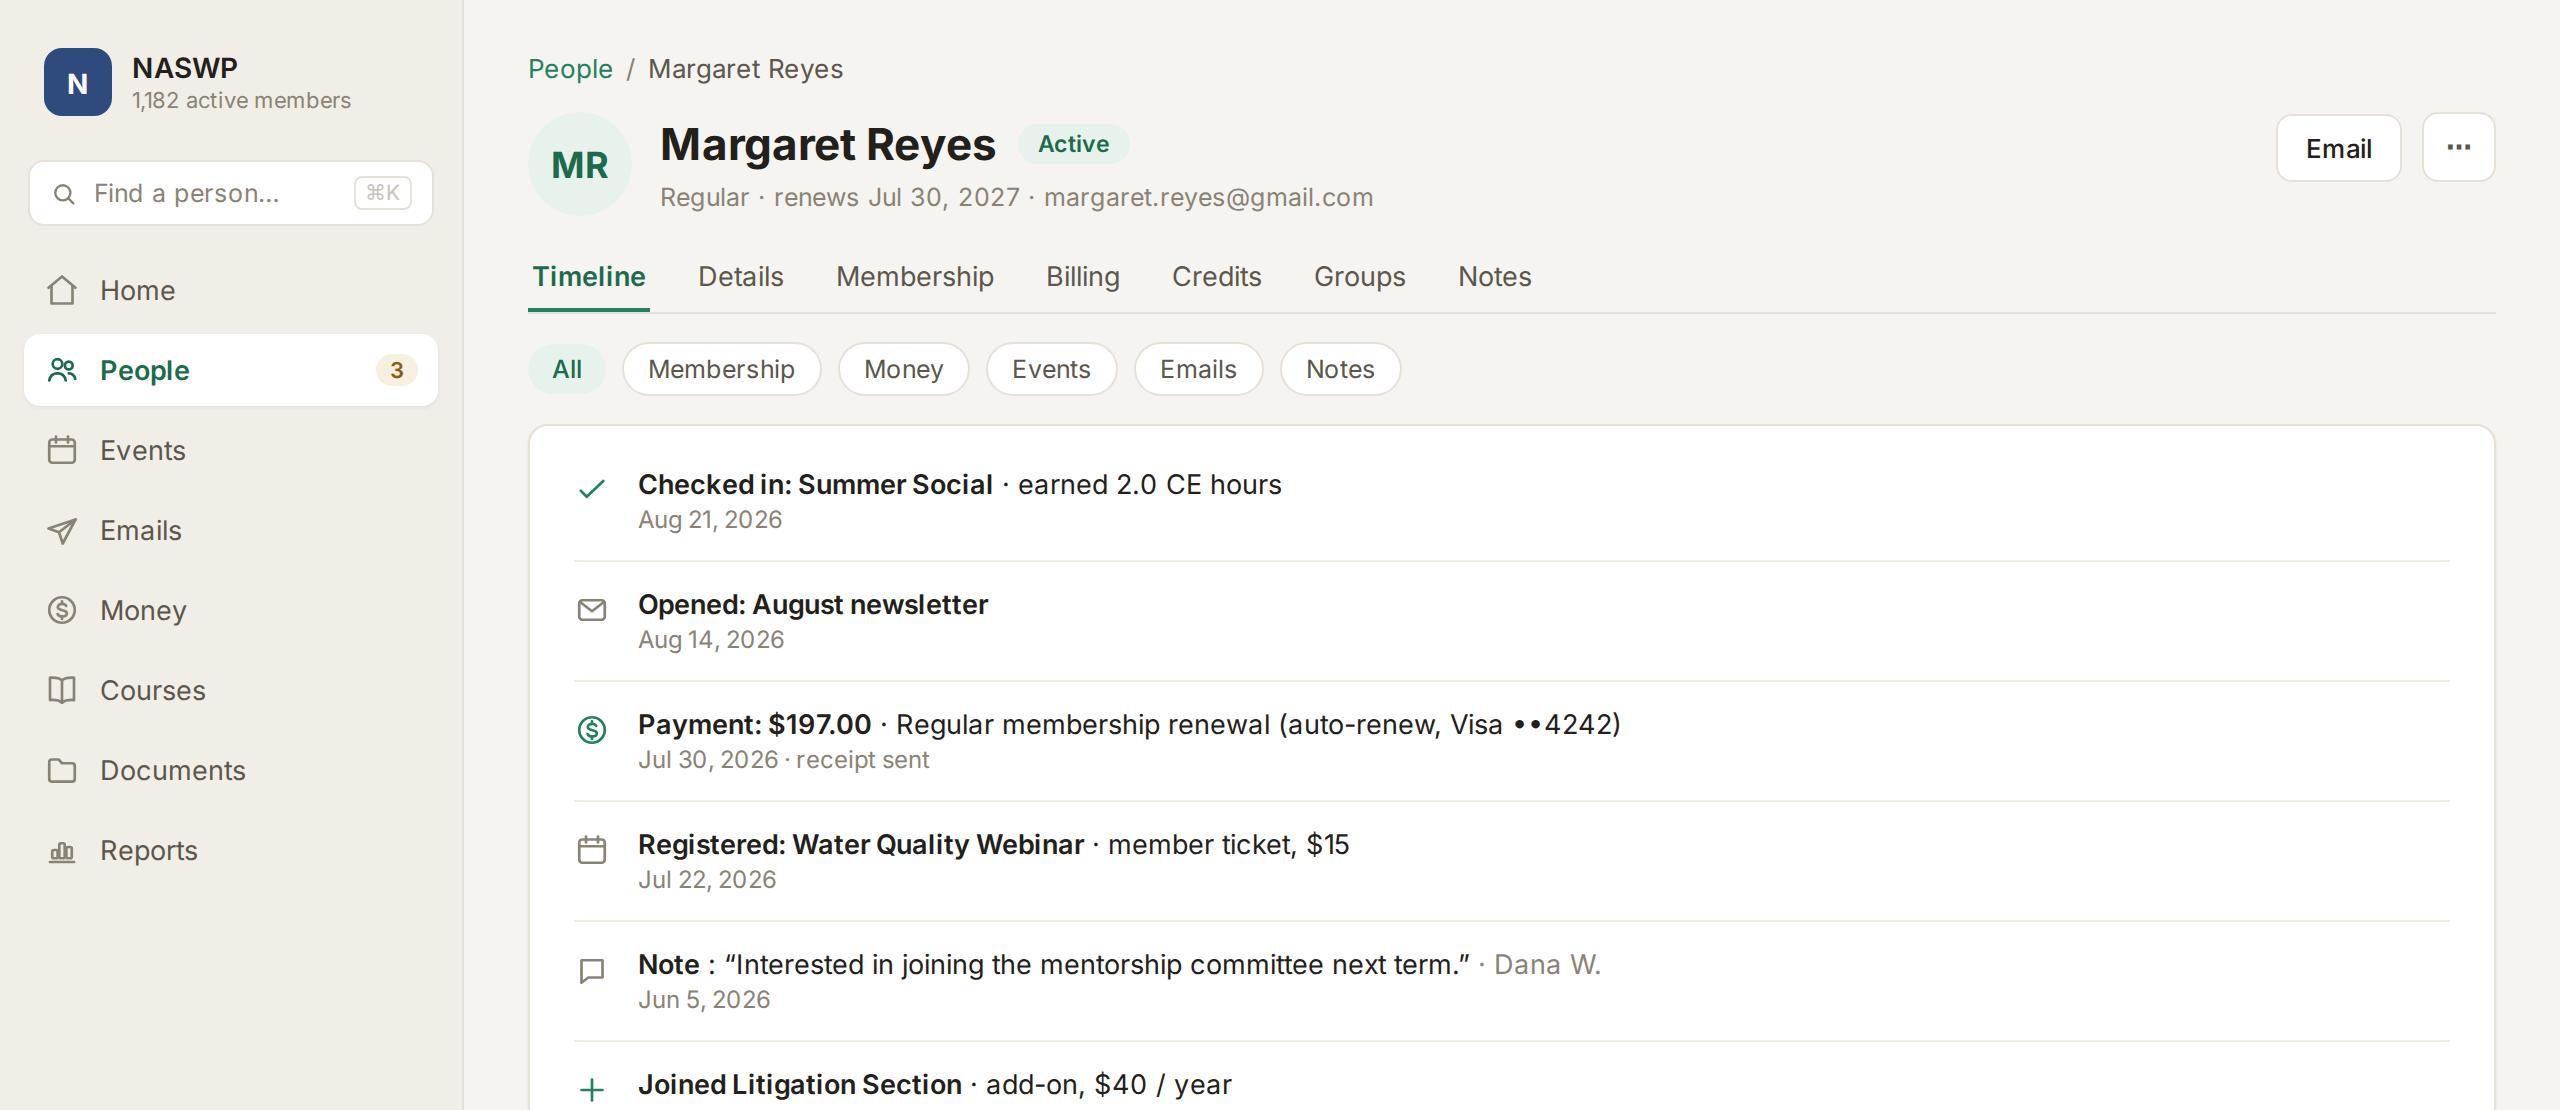Filter timeline by Membership chip

(722, 369)
